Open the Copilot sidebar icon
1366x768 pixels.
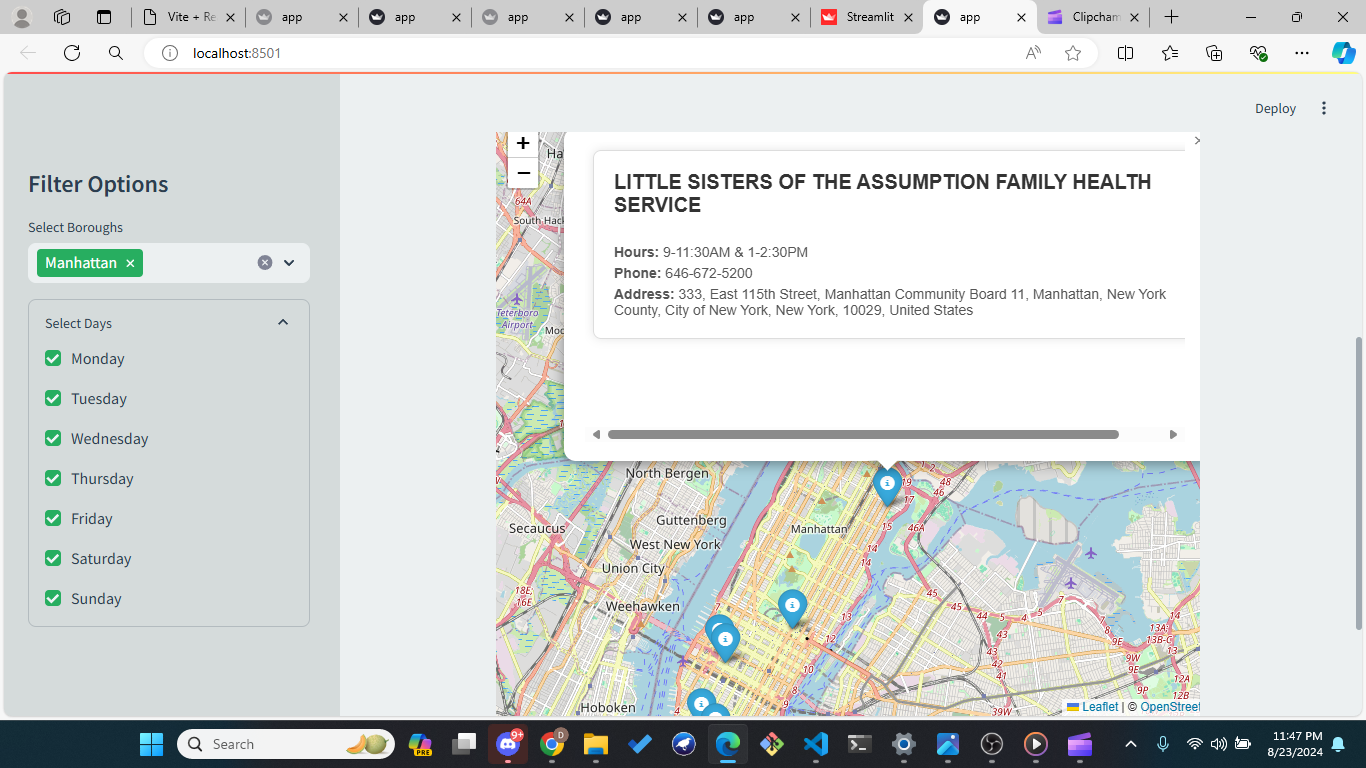pyautogui.click(x=1343, y=53)
